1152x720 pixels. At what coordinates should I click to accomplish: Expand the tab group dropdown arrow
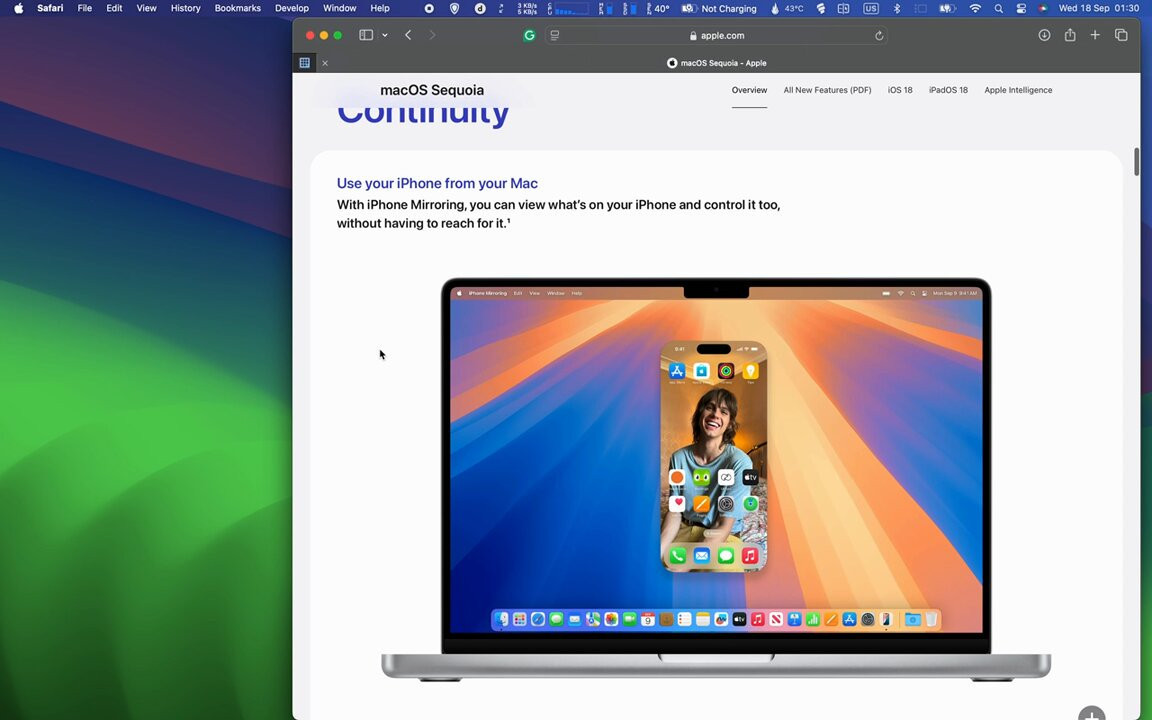point(384,35)
